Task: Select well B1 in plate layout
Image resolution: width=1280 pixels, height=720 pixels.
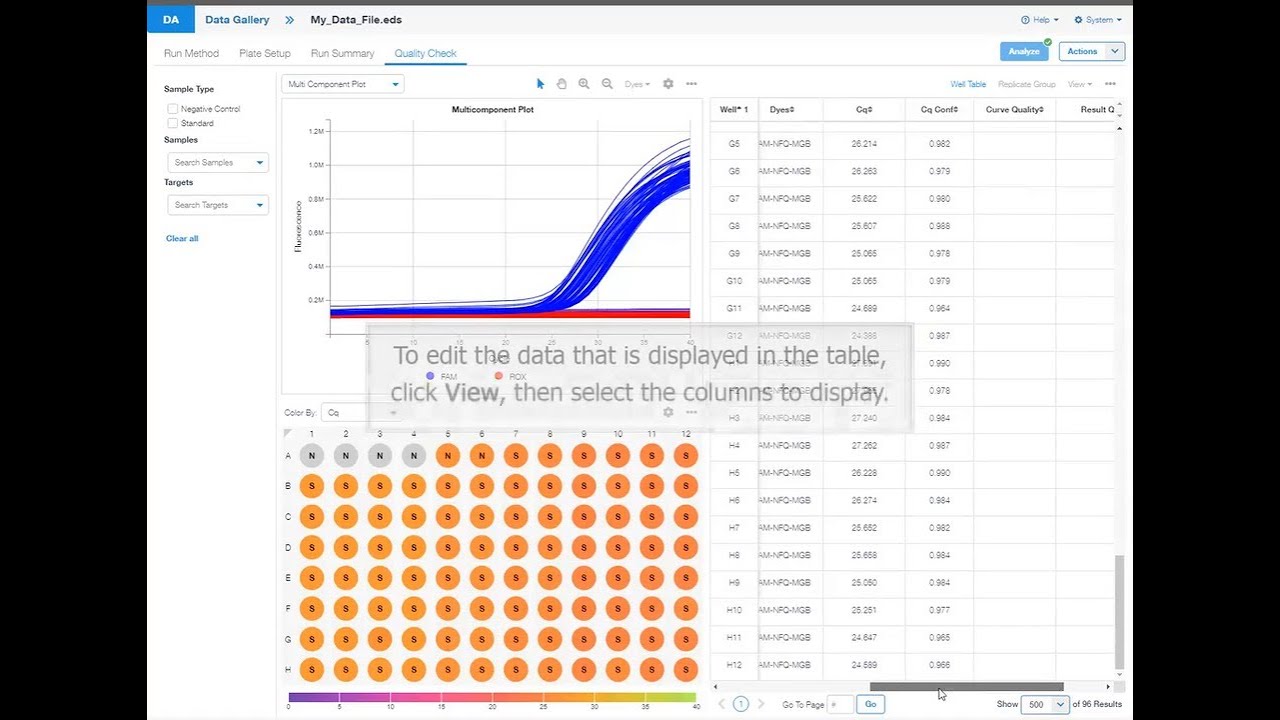Action: click(x=312, y=487)
